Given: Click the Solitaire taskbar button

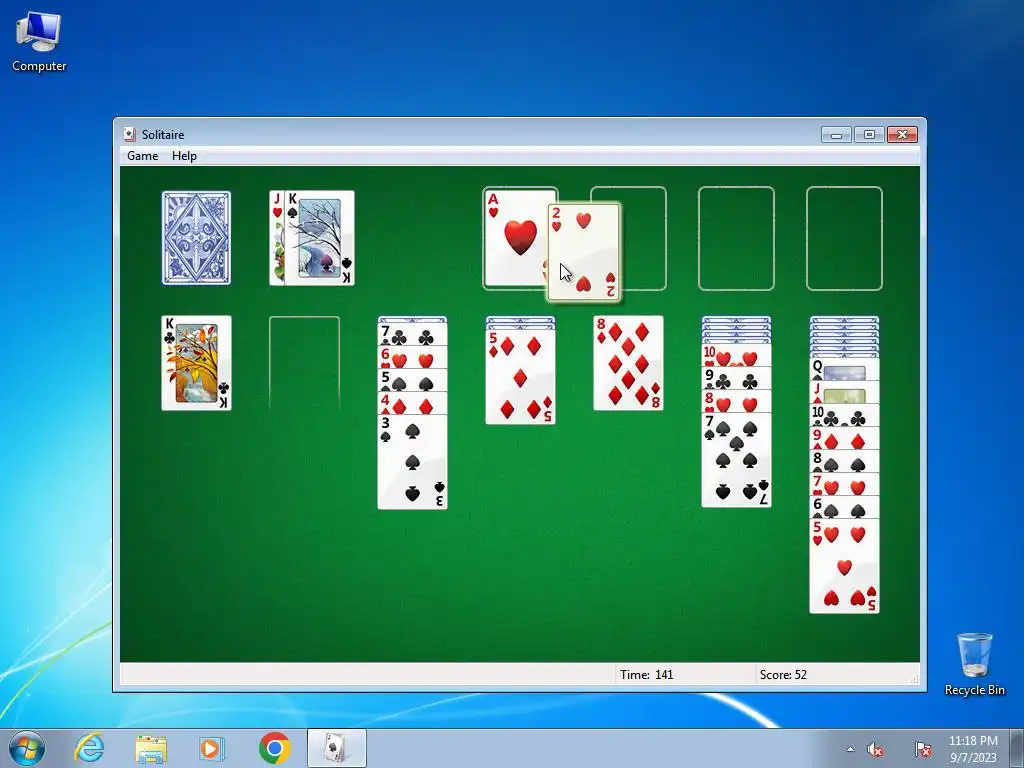Looking at the screenshot, I should pyautogui.click(x=336, y=748).
